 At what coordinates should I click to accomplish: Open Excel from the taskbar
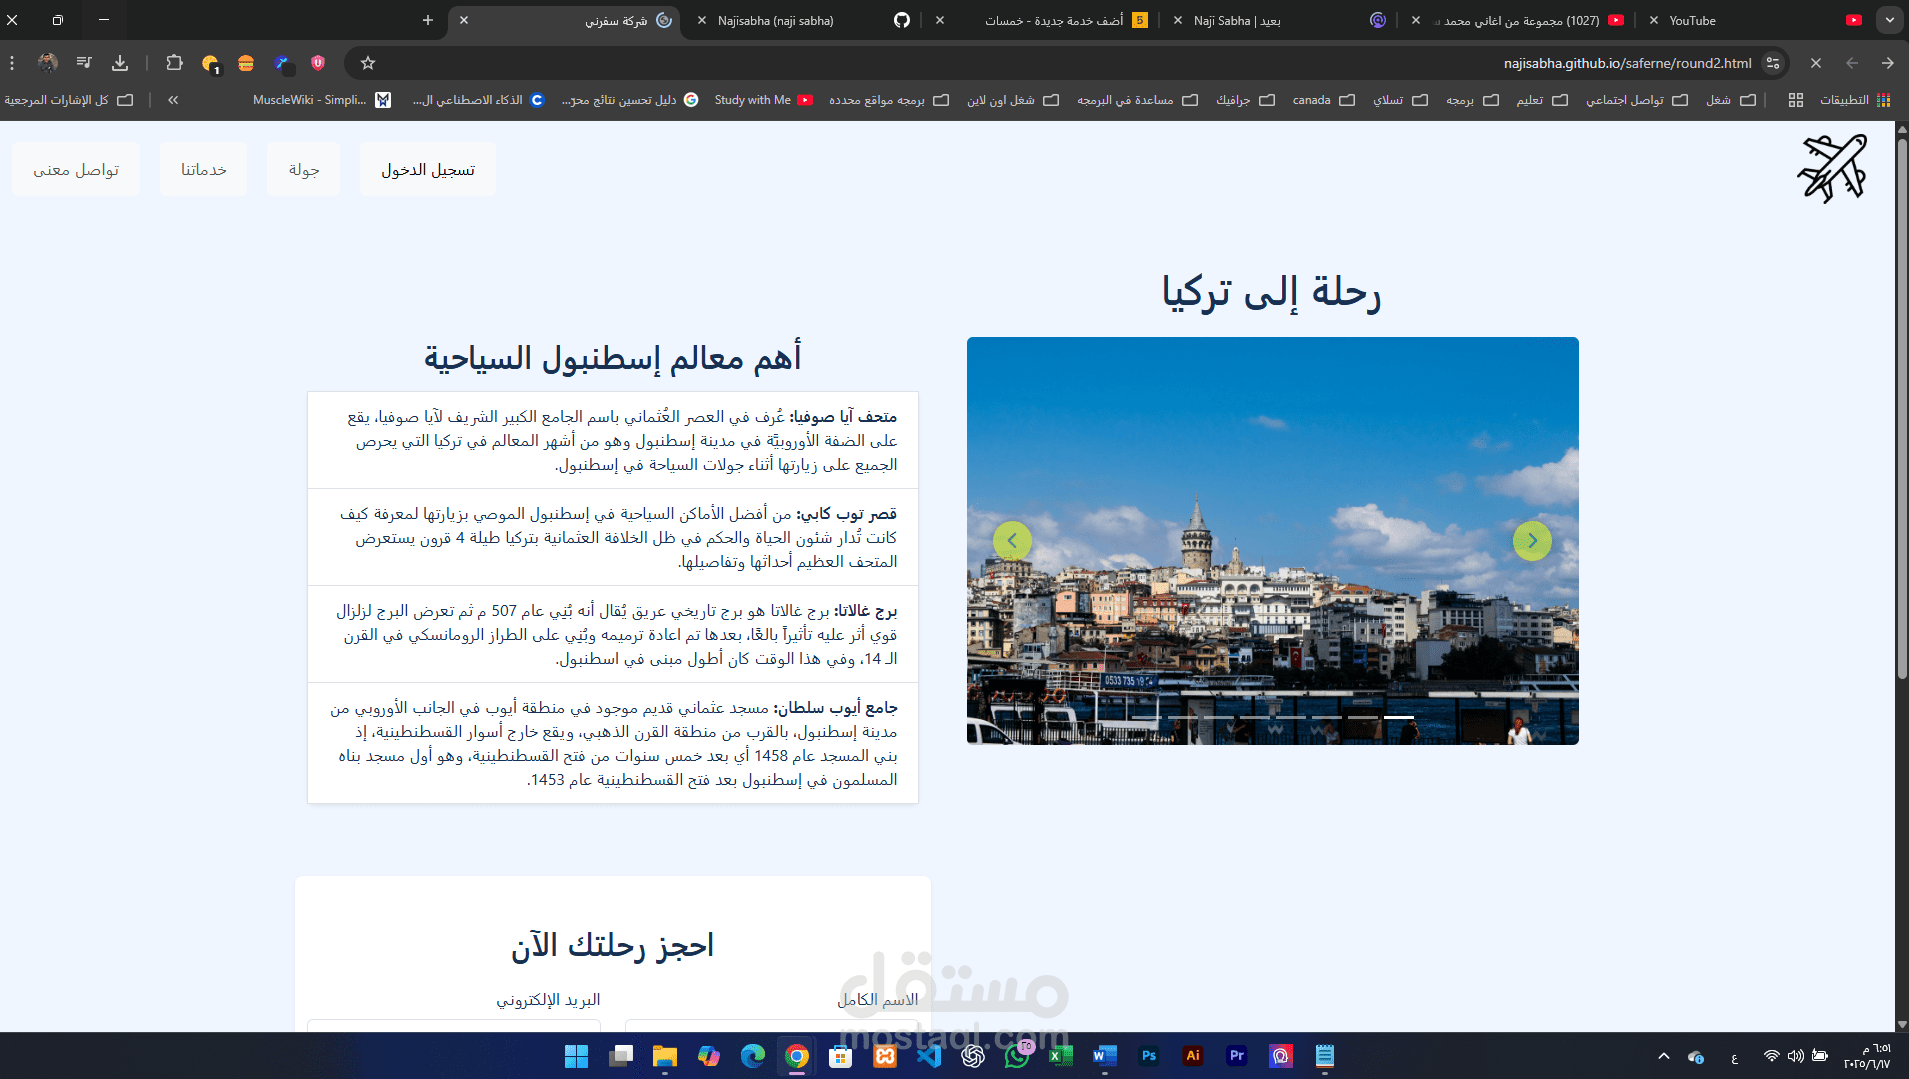[1061, 1056]
